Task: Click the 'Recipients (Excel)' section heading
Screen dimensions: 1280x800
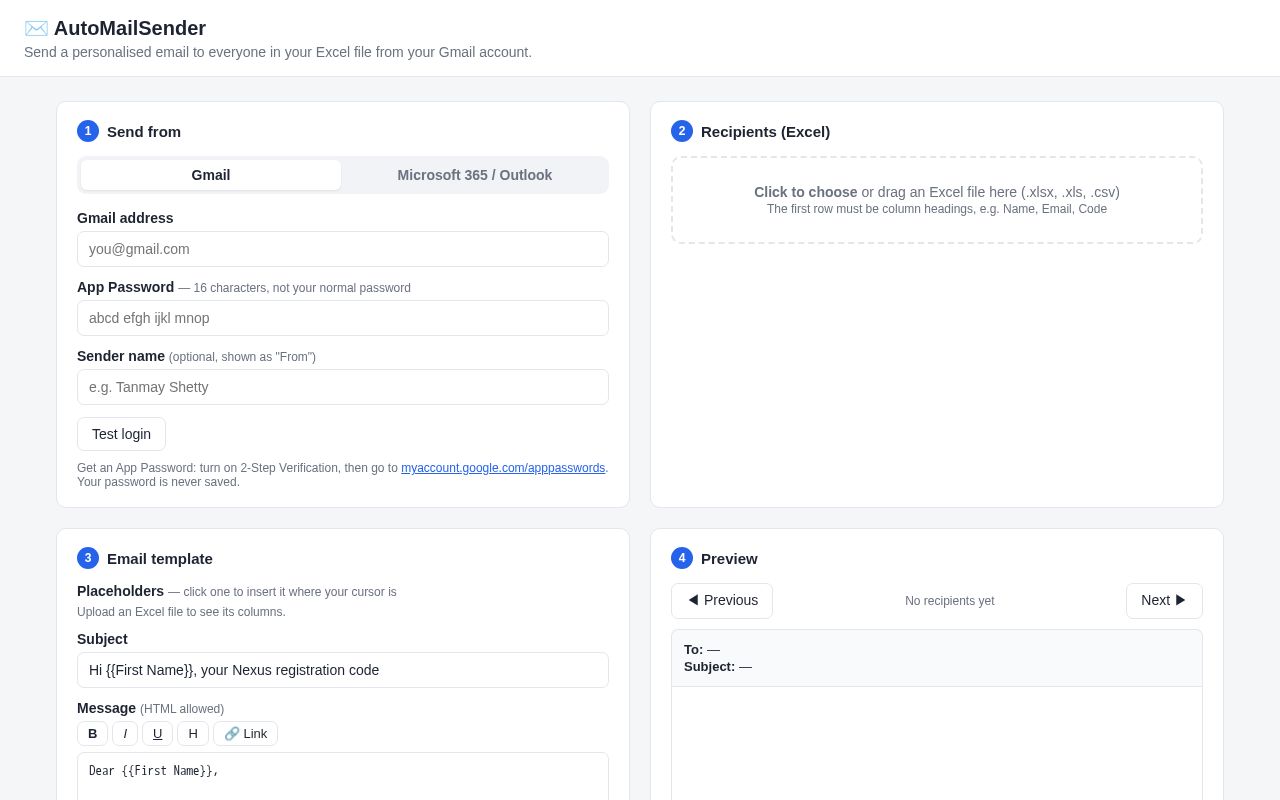Action: point(765,131)
